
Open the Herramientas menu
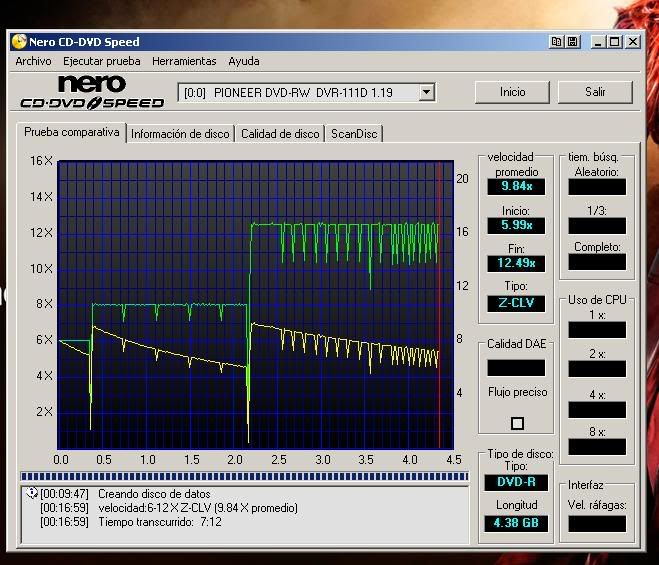(x=184, y=61)
